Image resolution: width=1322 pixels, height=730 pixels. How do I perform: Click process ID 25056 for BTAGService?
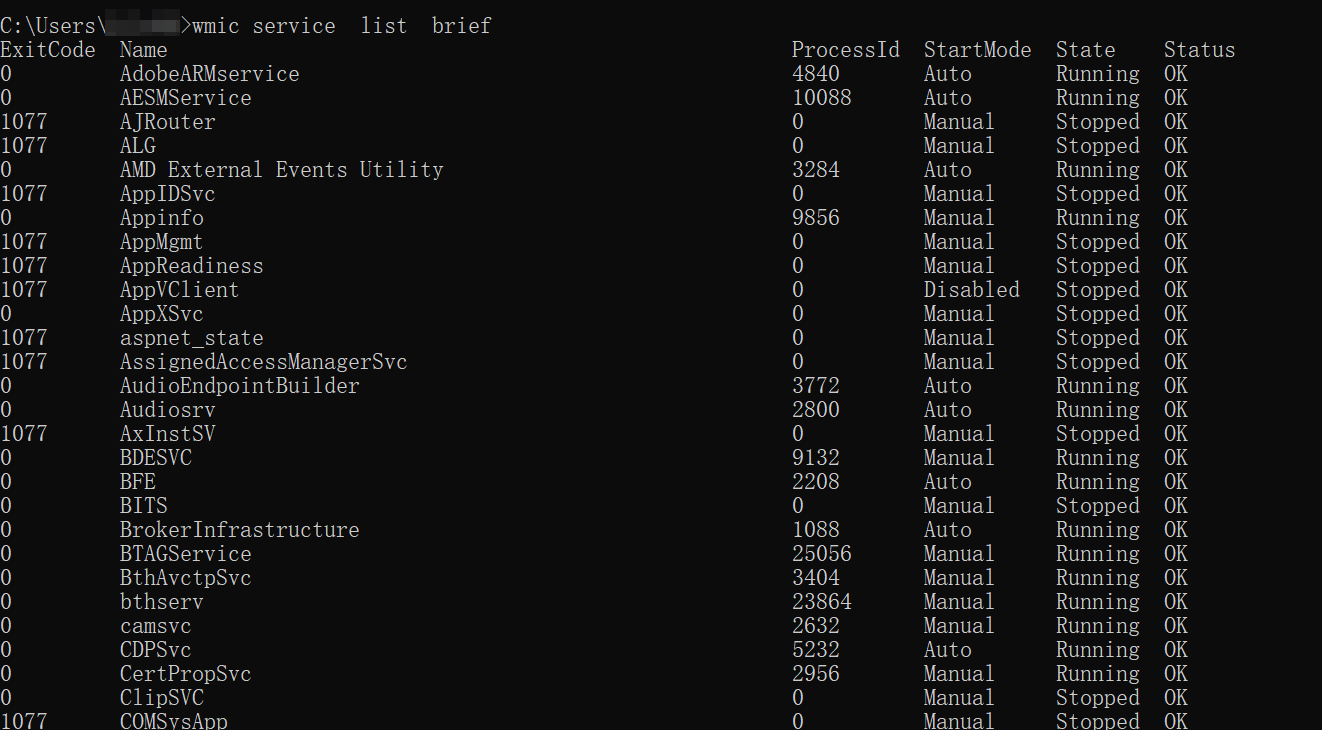(x=822, y=554)
